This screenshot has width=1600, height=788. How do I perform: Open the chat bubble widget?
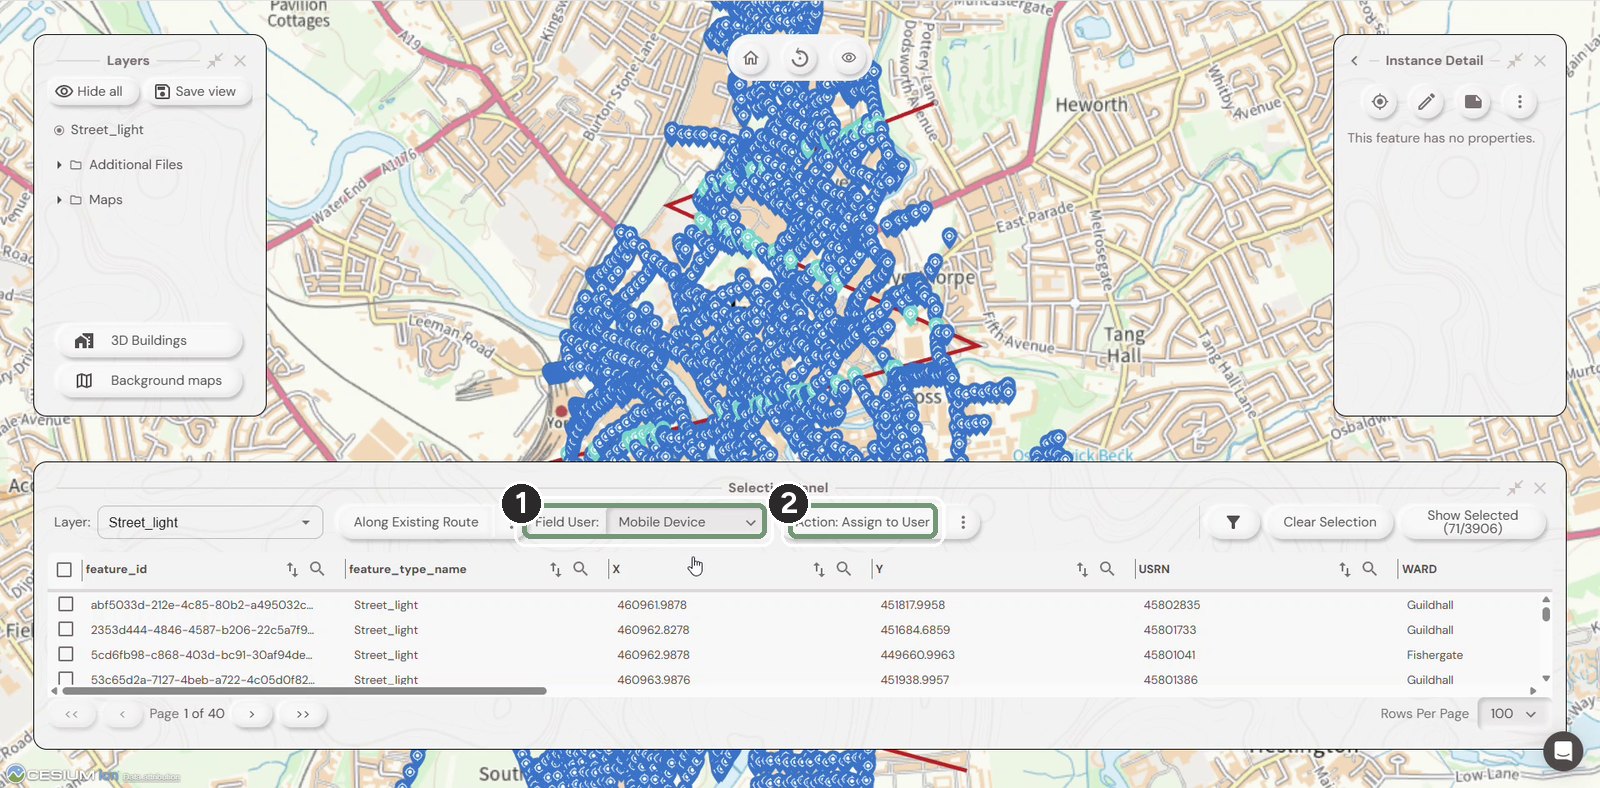click(x=1563, y=751)
